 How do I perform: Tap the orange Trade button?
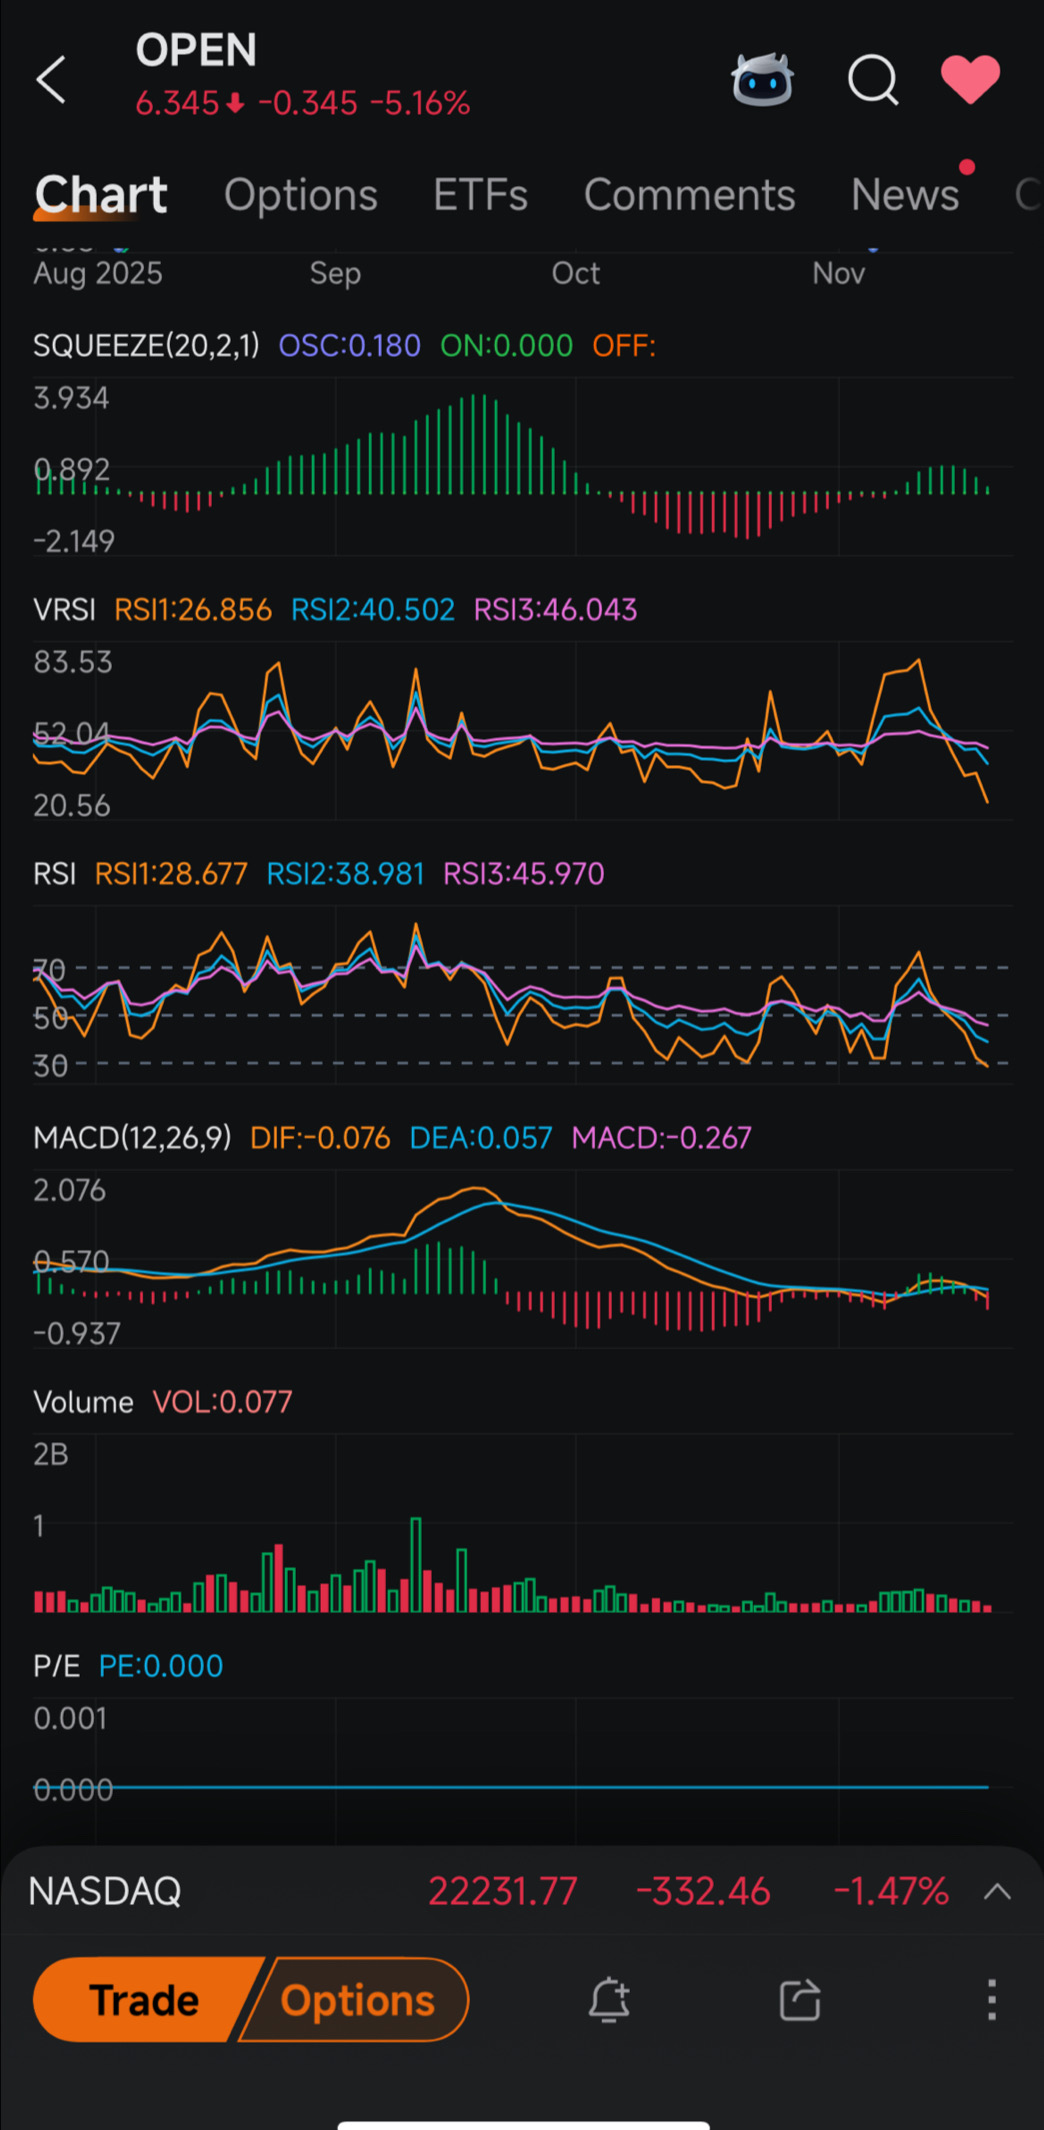tap(146, 2000)
